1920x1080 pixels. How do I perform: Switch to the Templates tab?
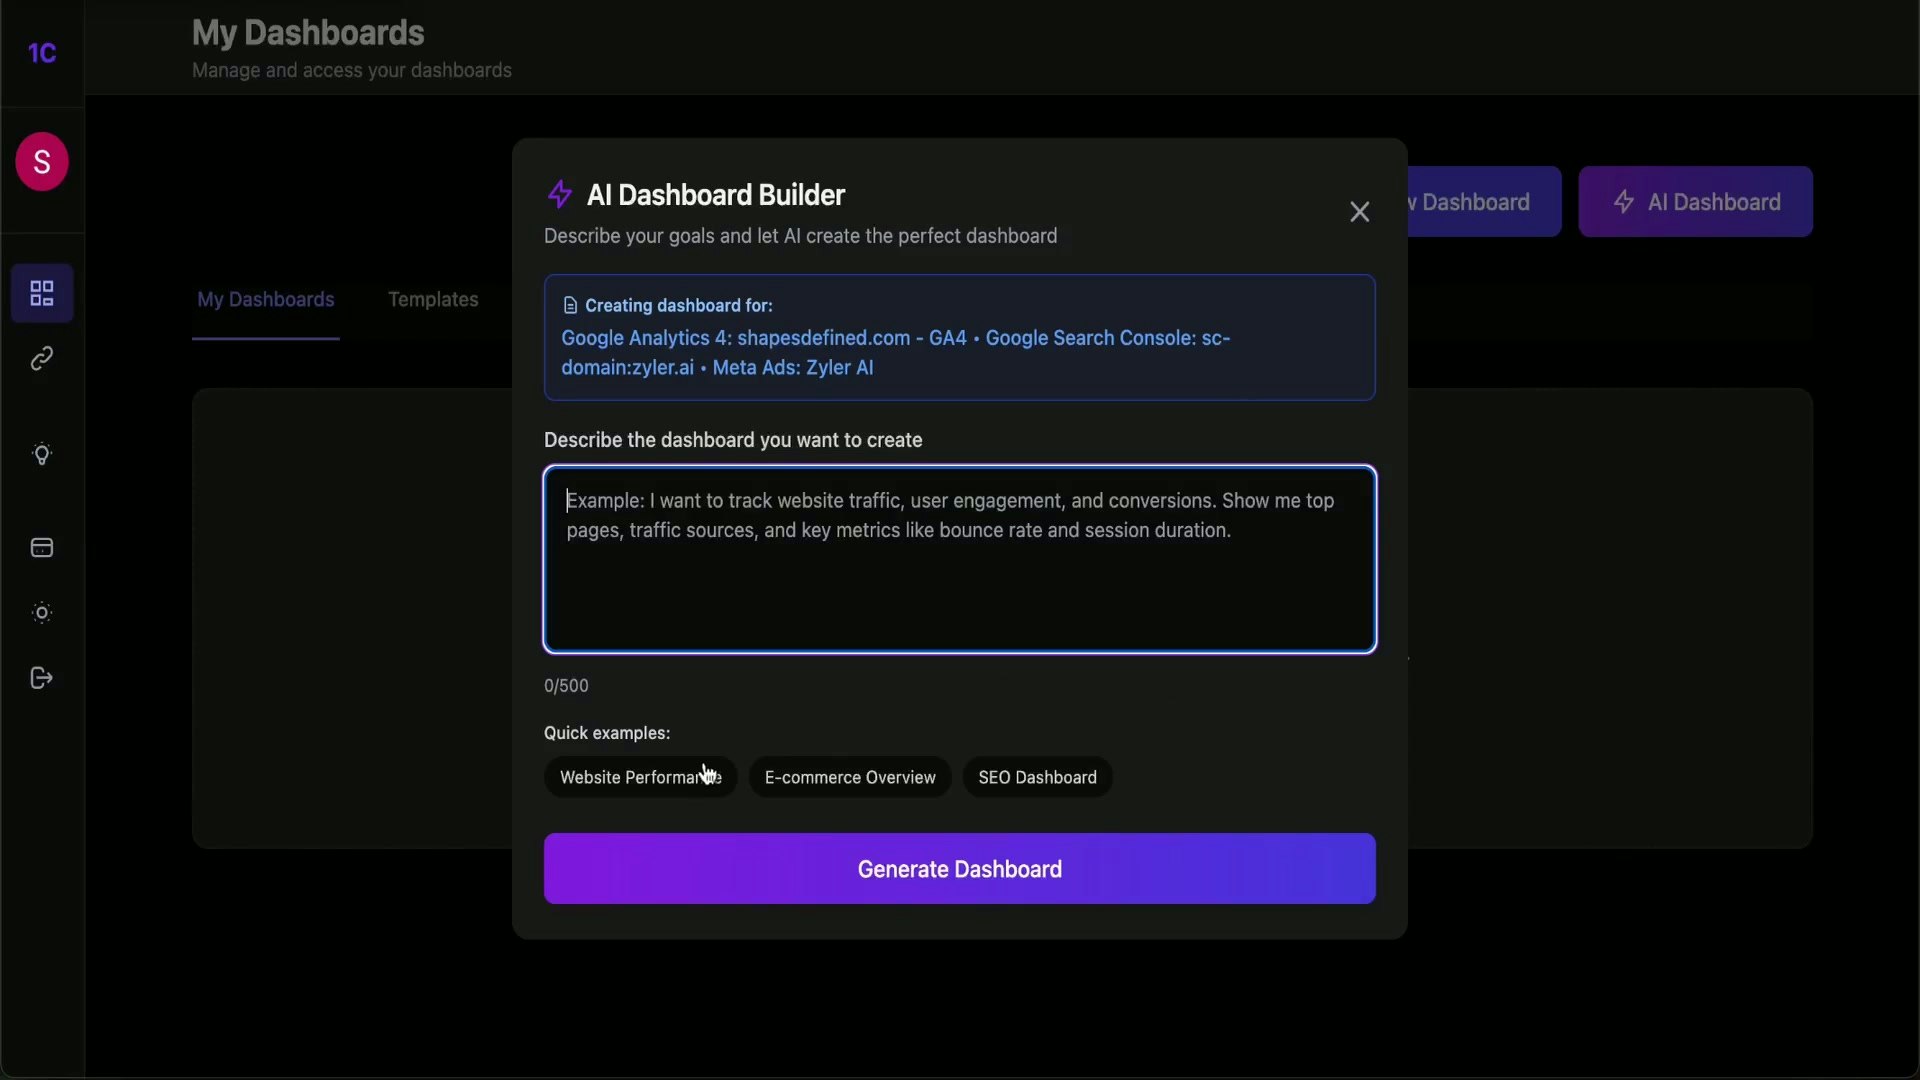pyautogui.click(x=433, y=300)
